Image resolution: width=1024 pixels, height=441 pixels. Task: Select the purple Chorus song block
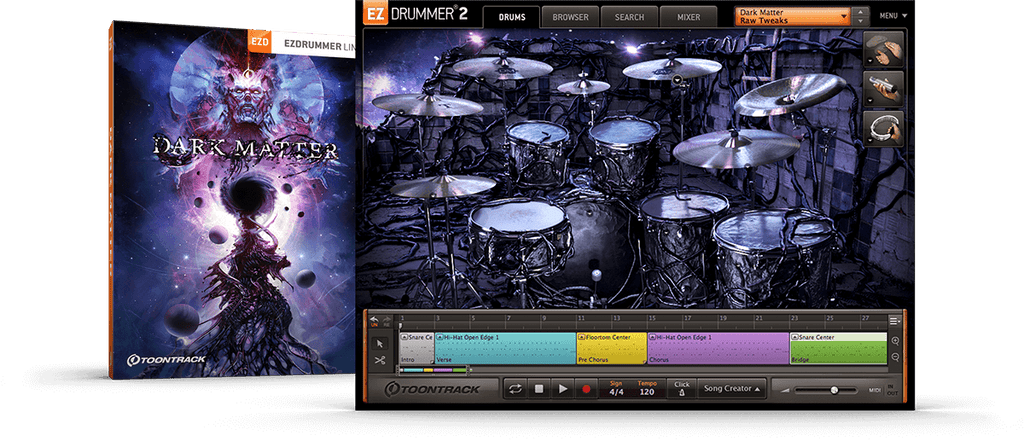718,348
